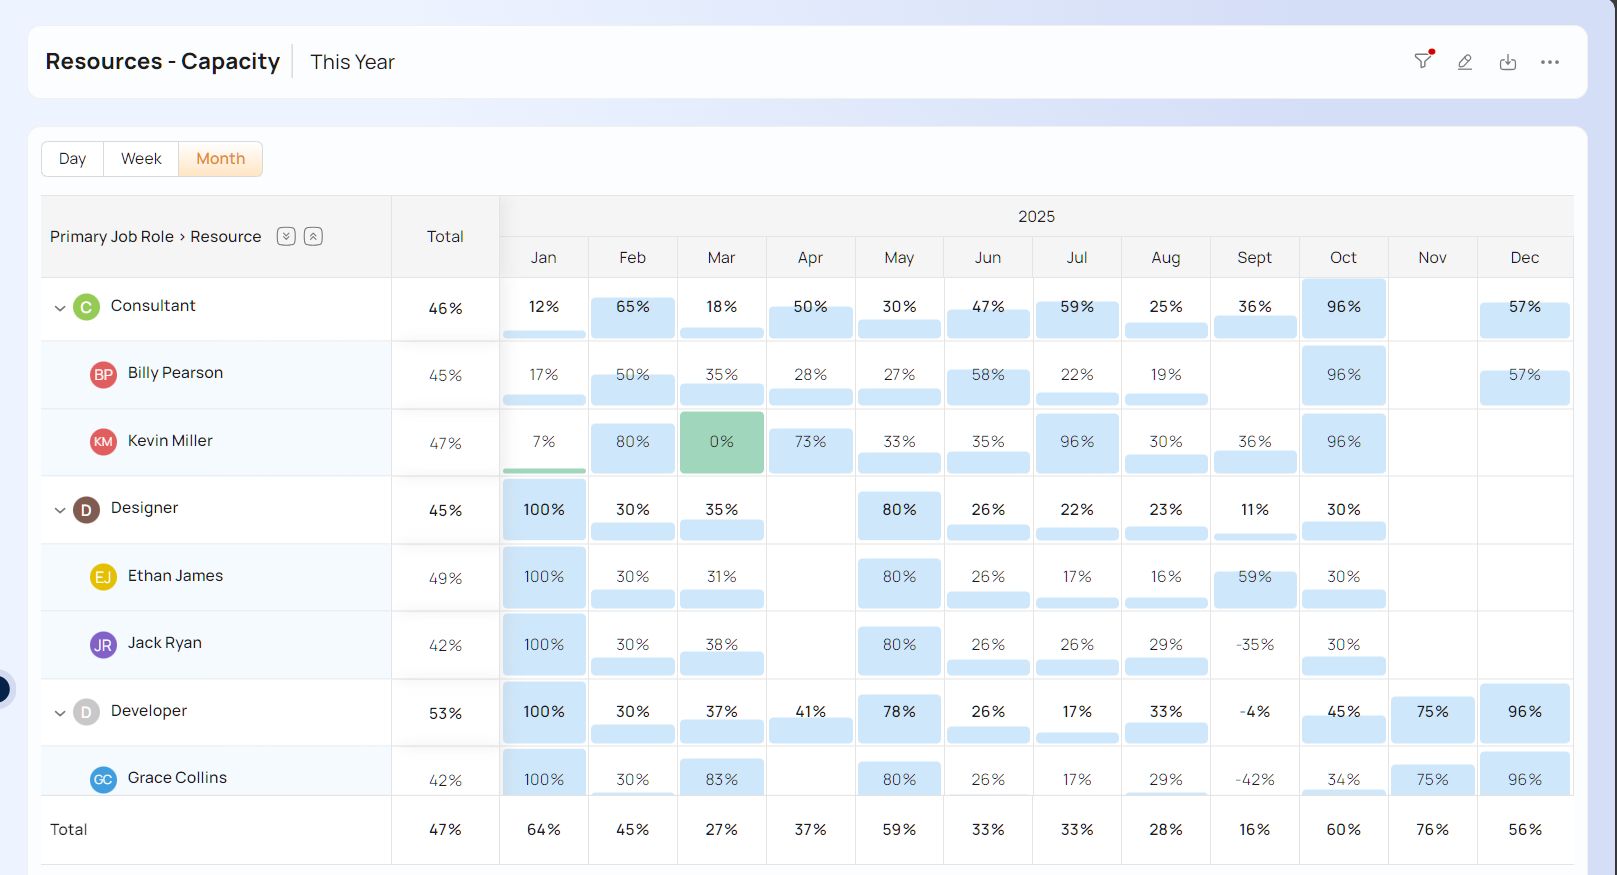
Task: Collapse the Developer group chevron
Action: (x=60, y=713)
